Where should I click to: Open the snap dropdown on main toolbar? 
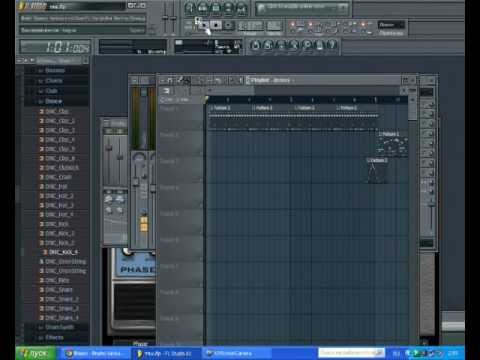(391, 25)
